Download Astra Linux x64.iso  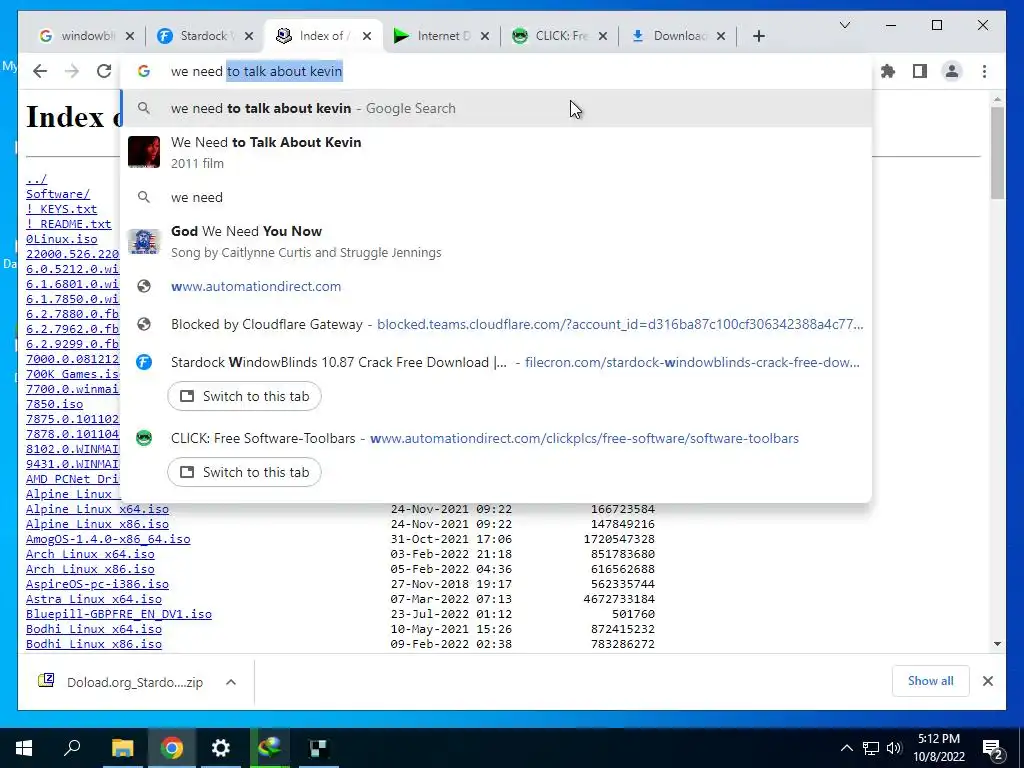click(x=94, y=599)
